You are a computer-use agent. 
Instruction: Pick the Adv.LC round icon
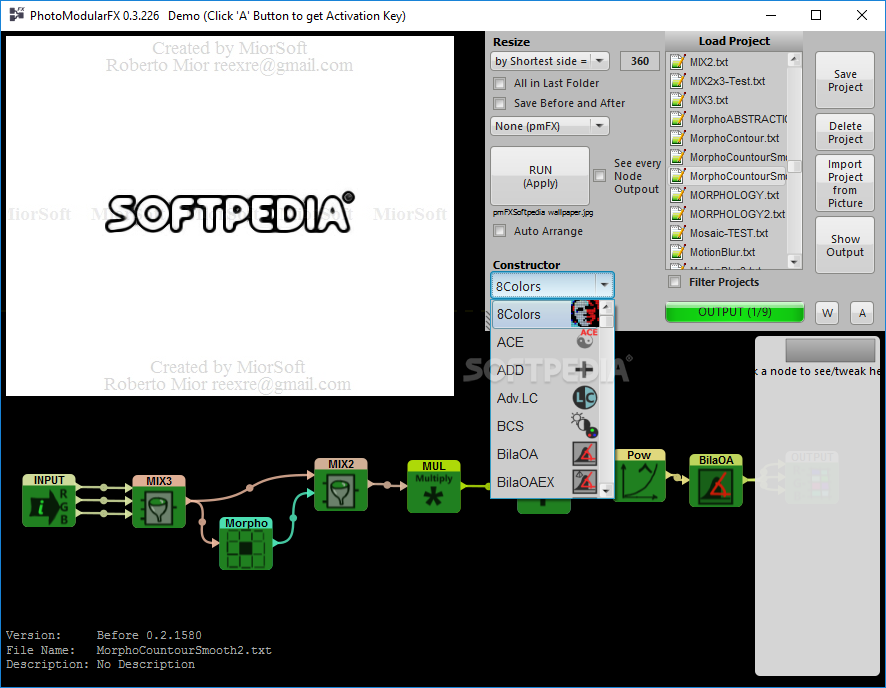(x=585, y=398)
